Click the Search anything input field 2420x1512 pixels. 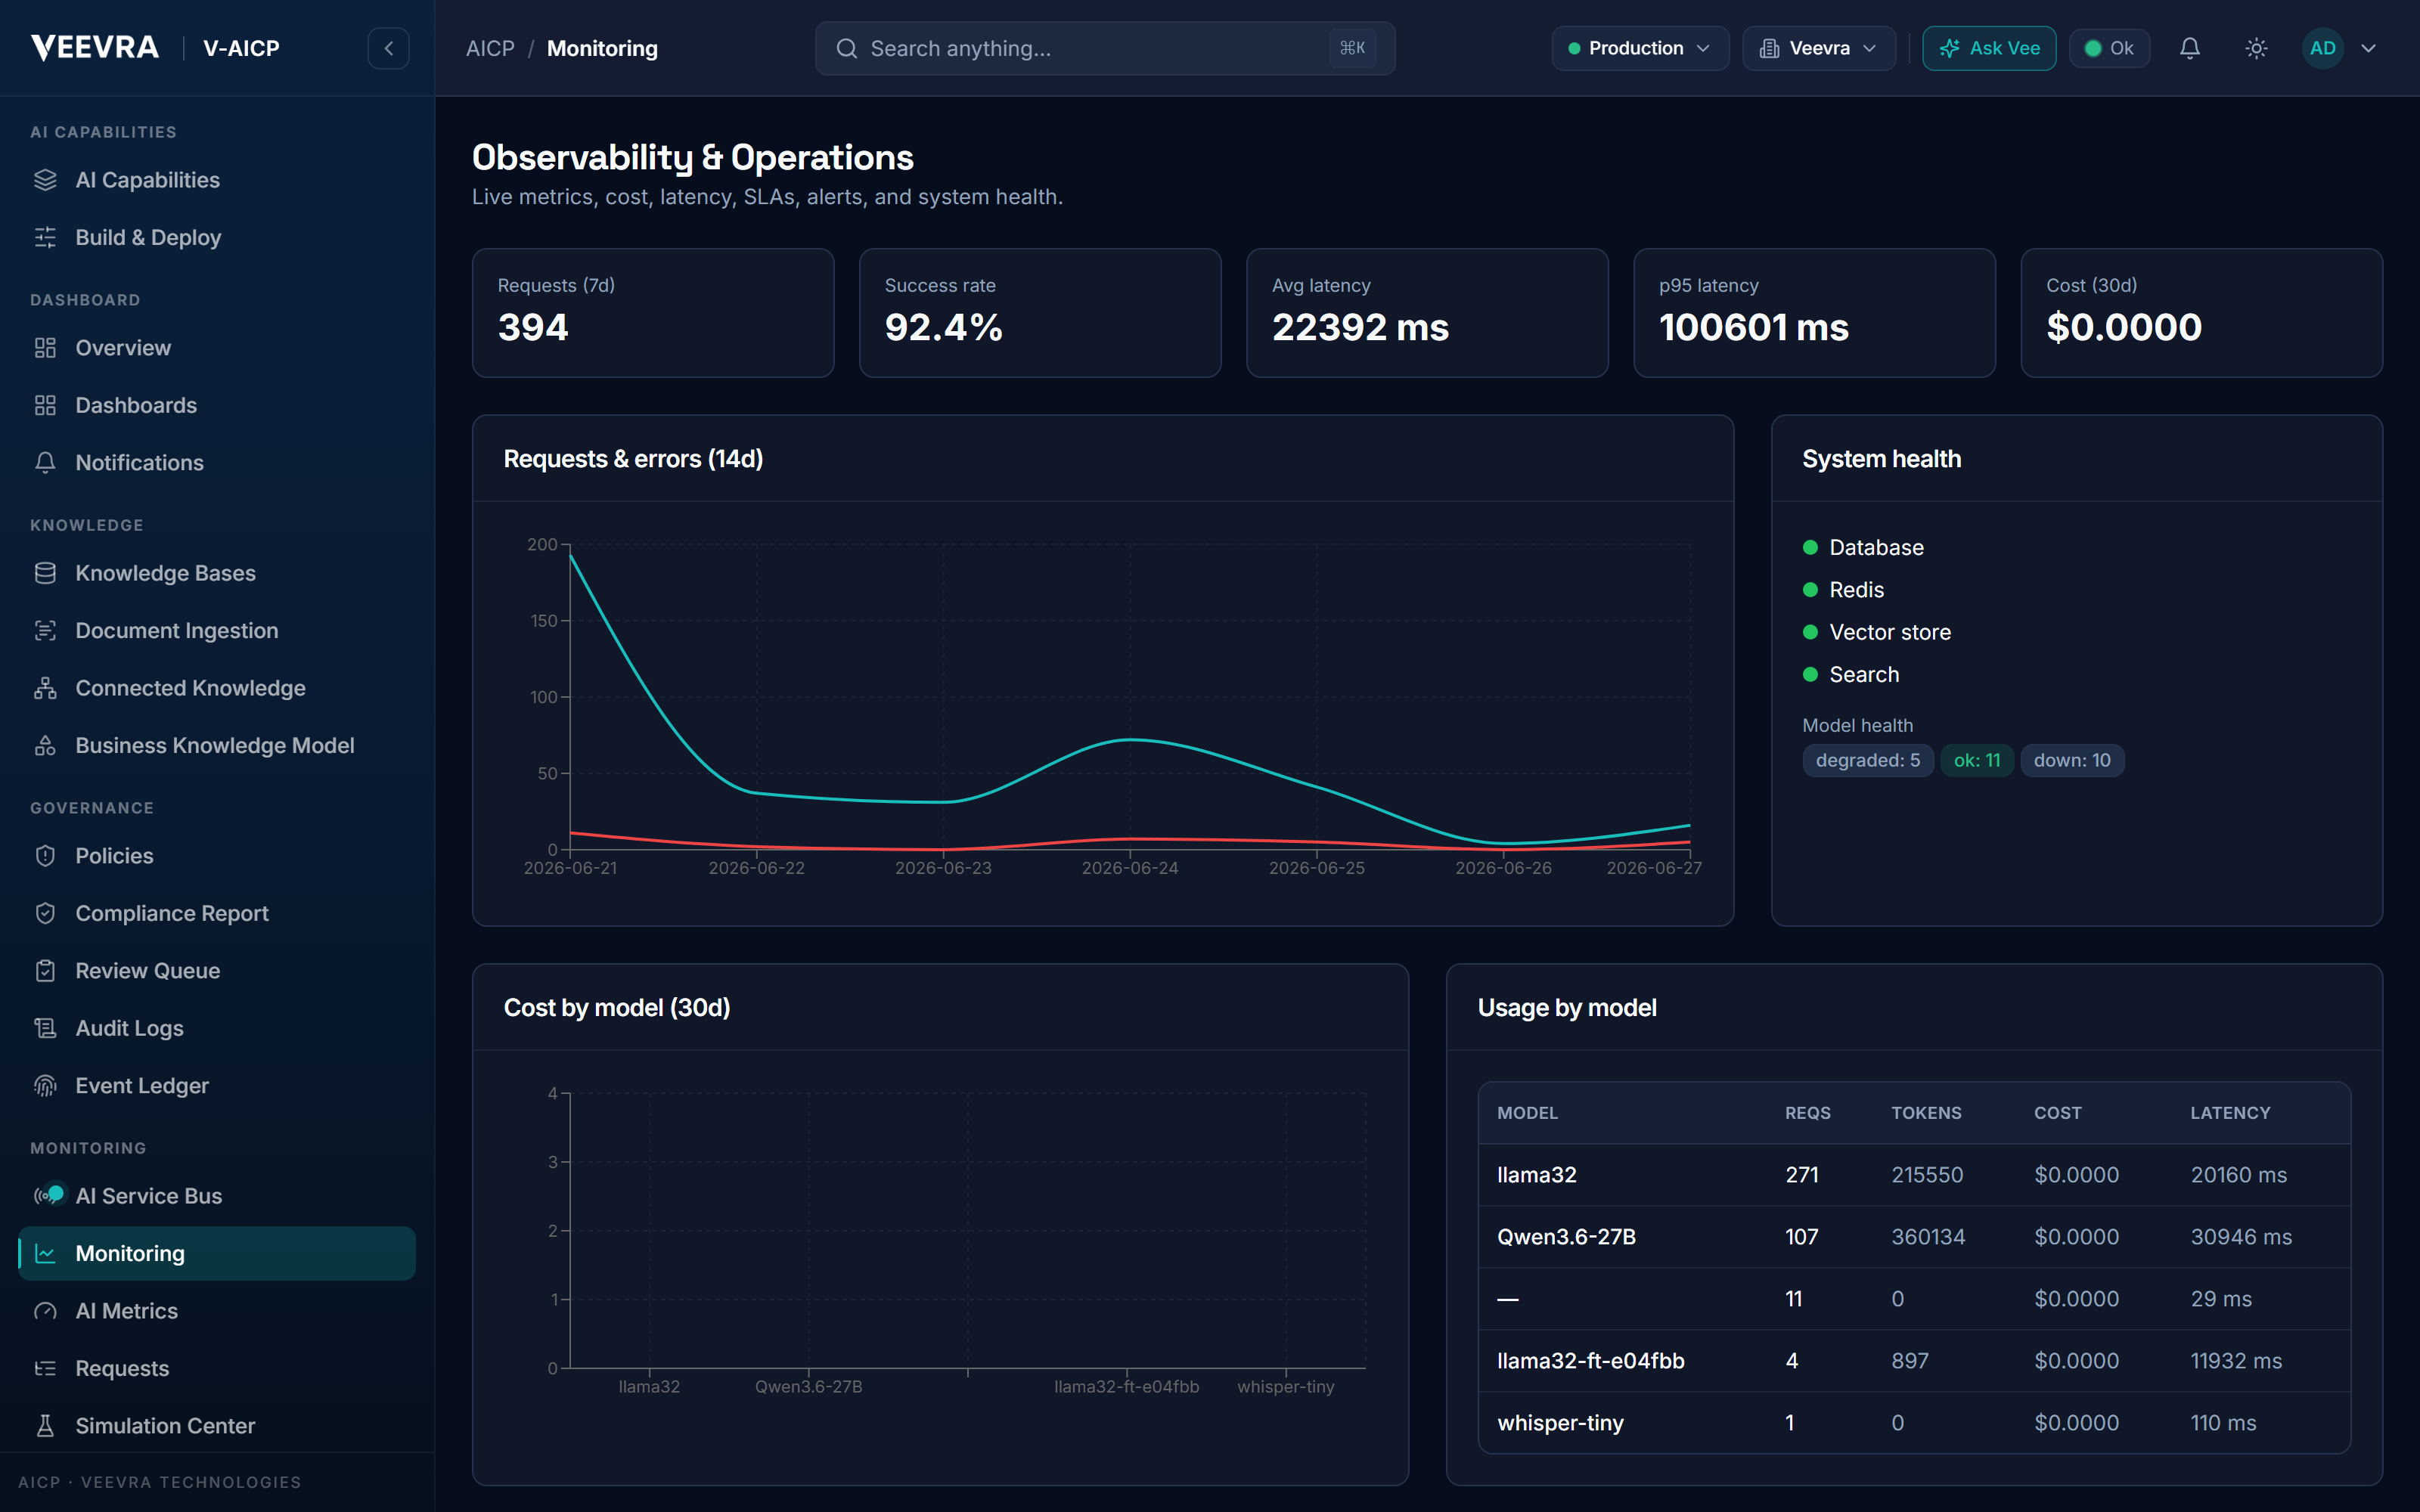(1105, 48)
